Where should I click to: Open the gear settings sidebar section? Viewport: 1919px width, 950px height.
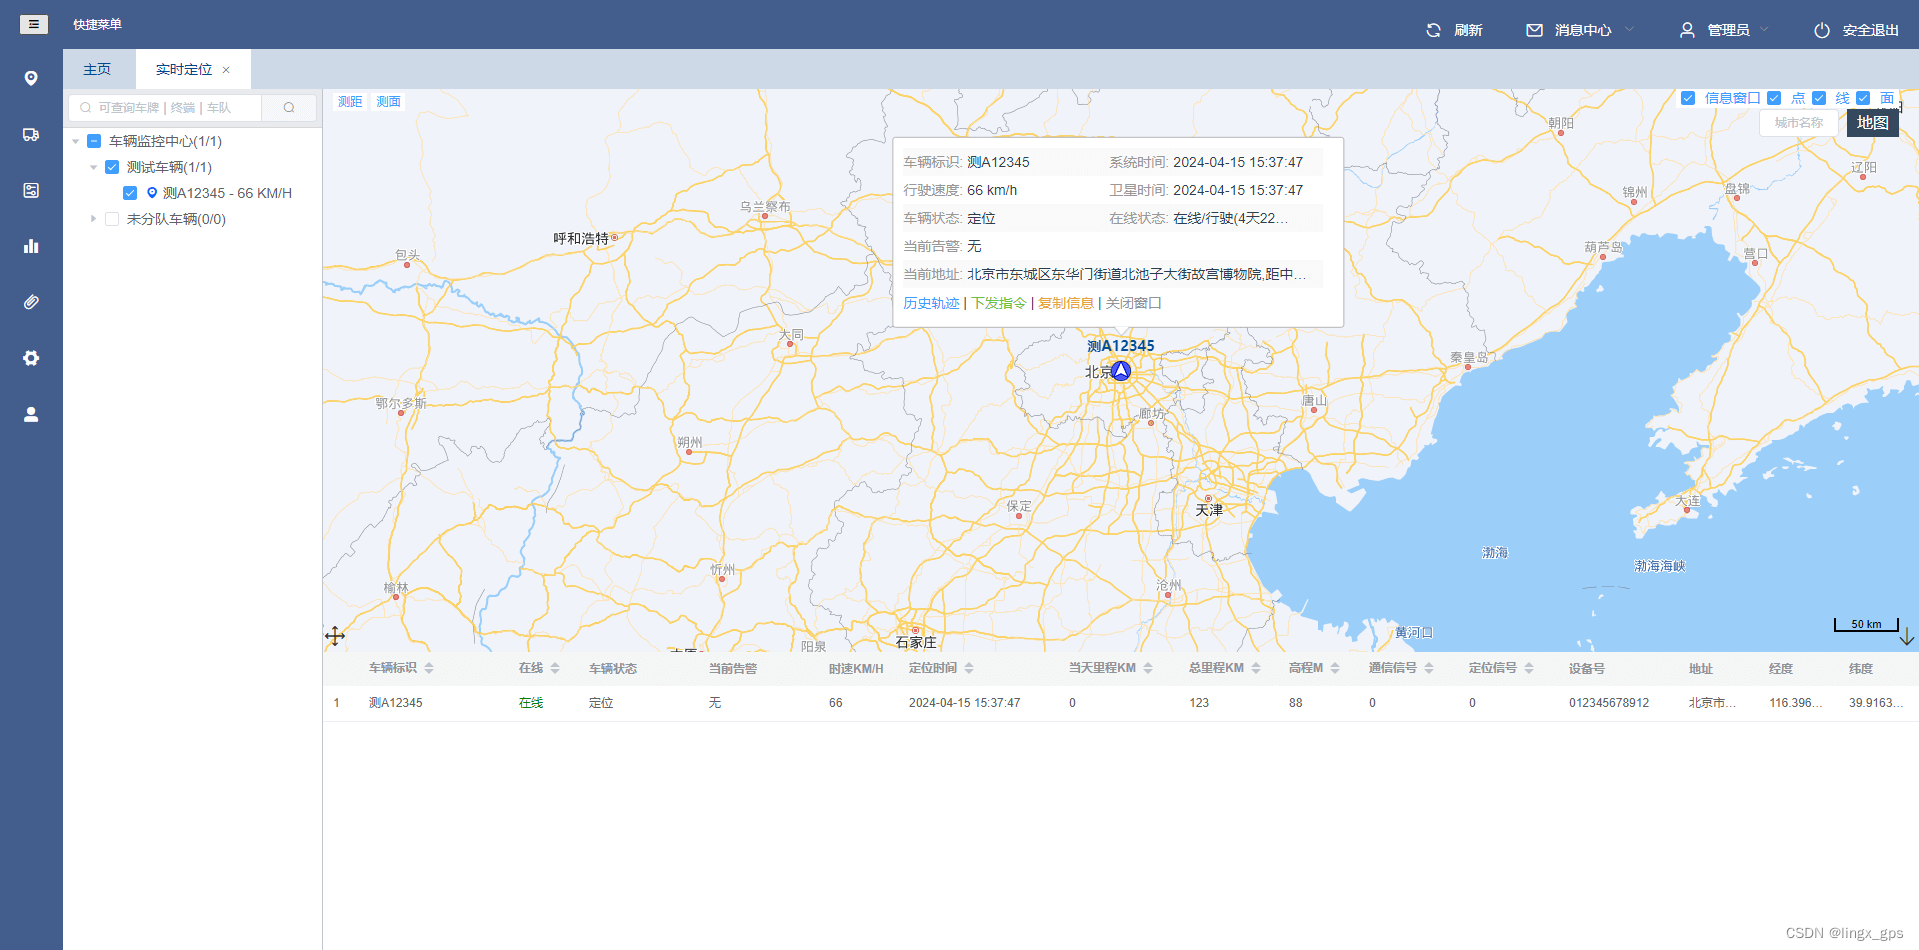tap(31, 358)
